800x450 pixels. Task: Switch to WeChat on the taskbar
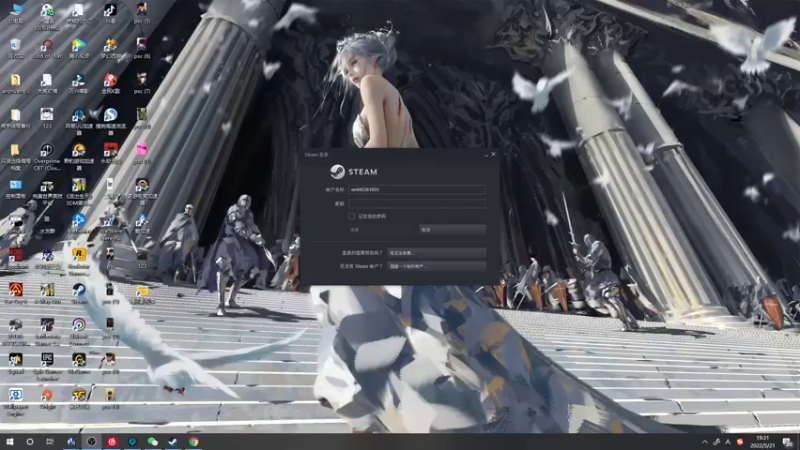pyautogui.click(x=152, y=441)
